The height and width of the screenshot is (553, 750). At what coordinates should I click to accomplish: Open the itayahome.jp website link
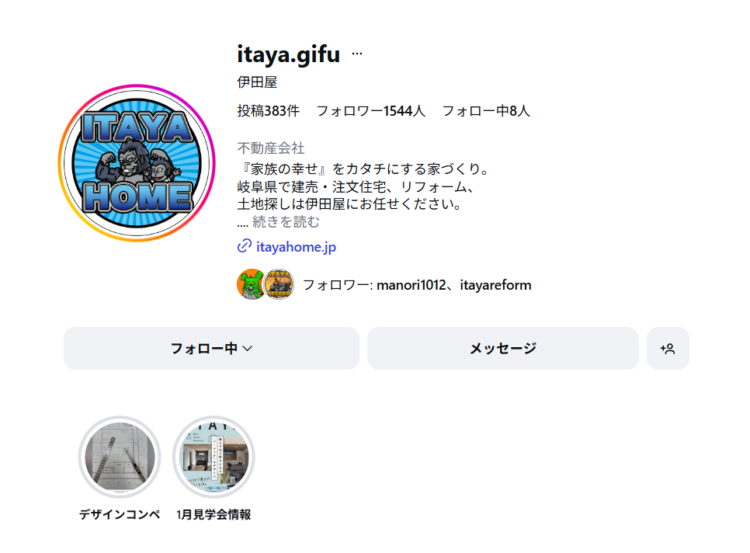(x=296, y=247)
